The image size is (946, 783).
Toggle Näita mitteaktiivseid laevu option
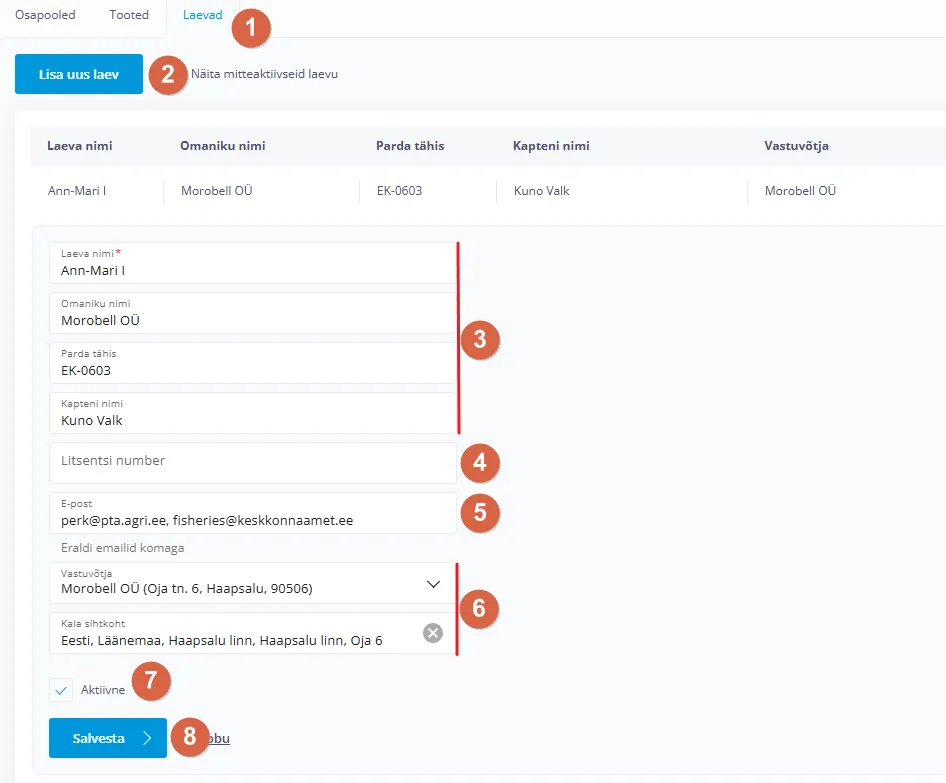[x=264, y=74]
